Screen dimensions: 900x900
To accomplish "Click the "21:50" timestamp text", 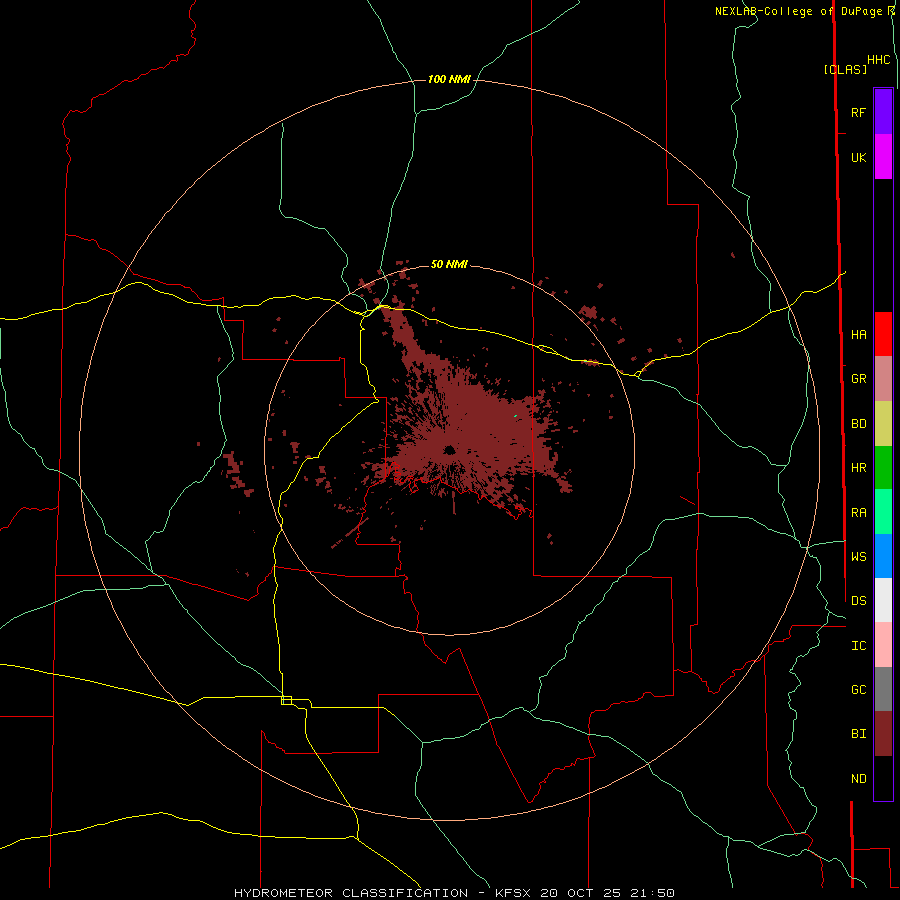I will pos(654,893).
